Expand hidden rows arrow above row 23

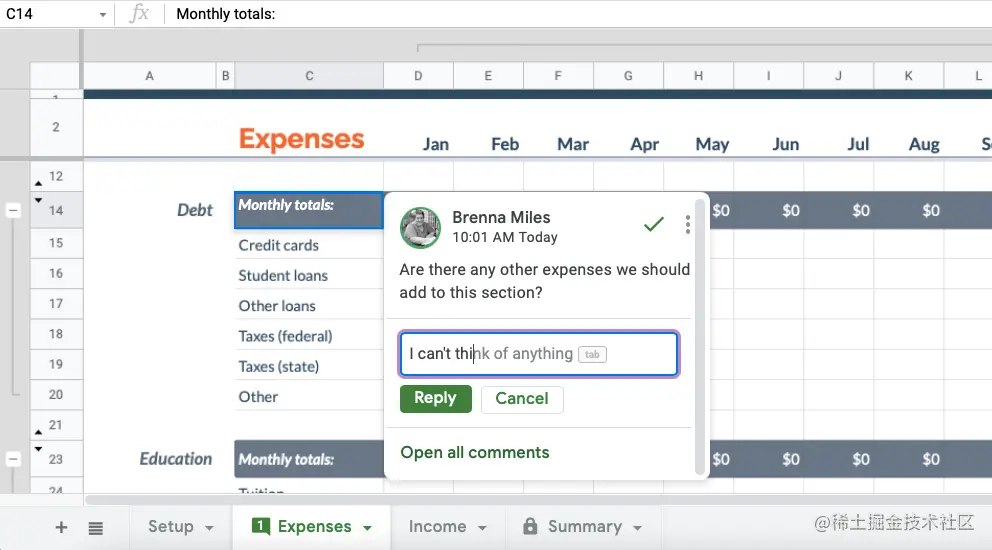tap(38, 449)
